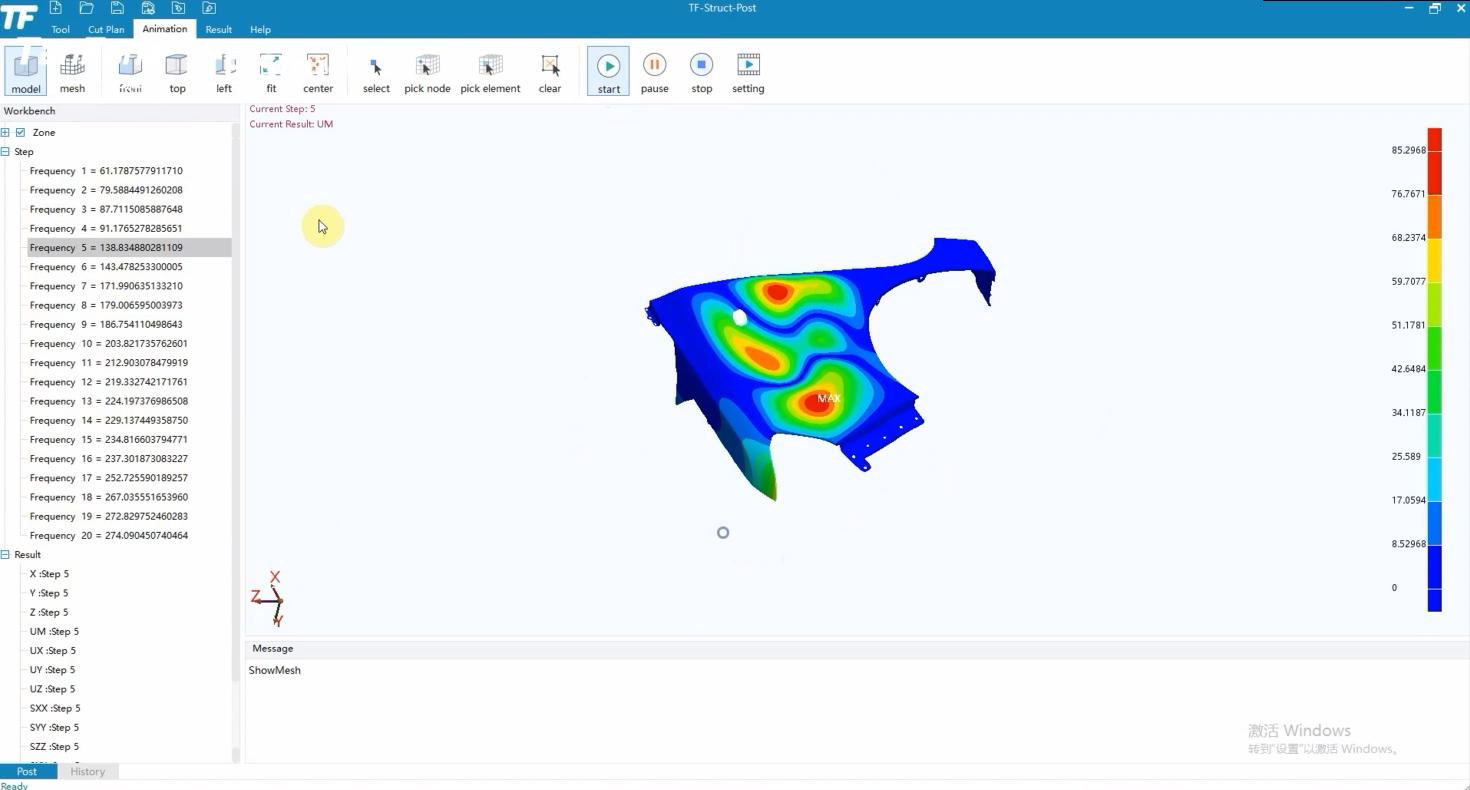Toggle the Zone checkbox
1470x790 pixels.
click(20, 132)
